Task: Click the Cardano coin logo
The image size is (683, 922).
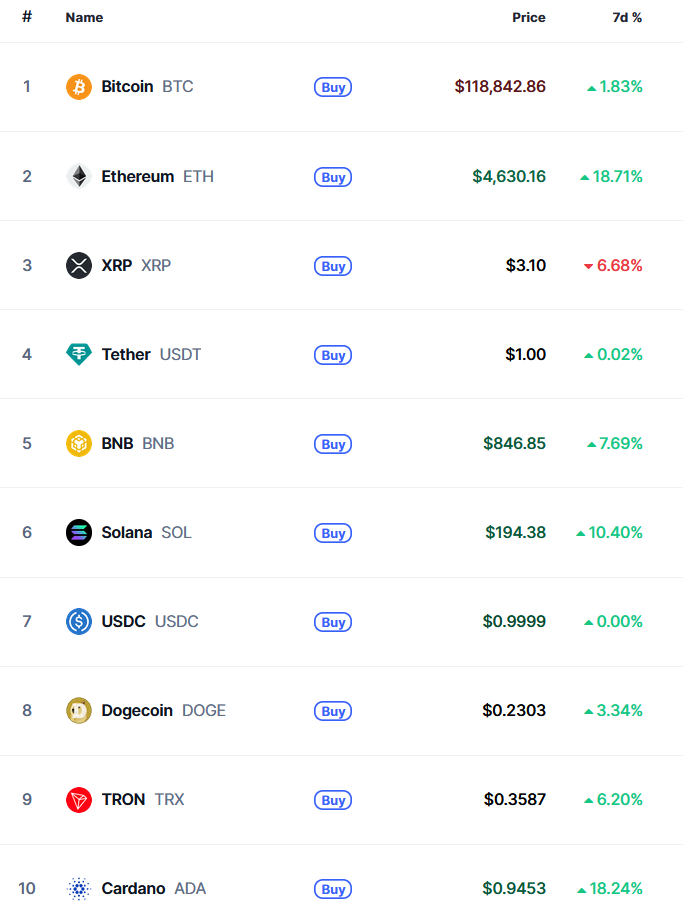Action: (78, 889)
